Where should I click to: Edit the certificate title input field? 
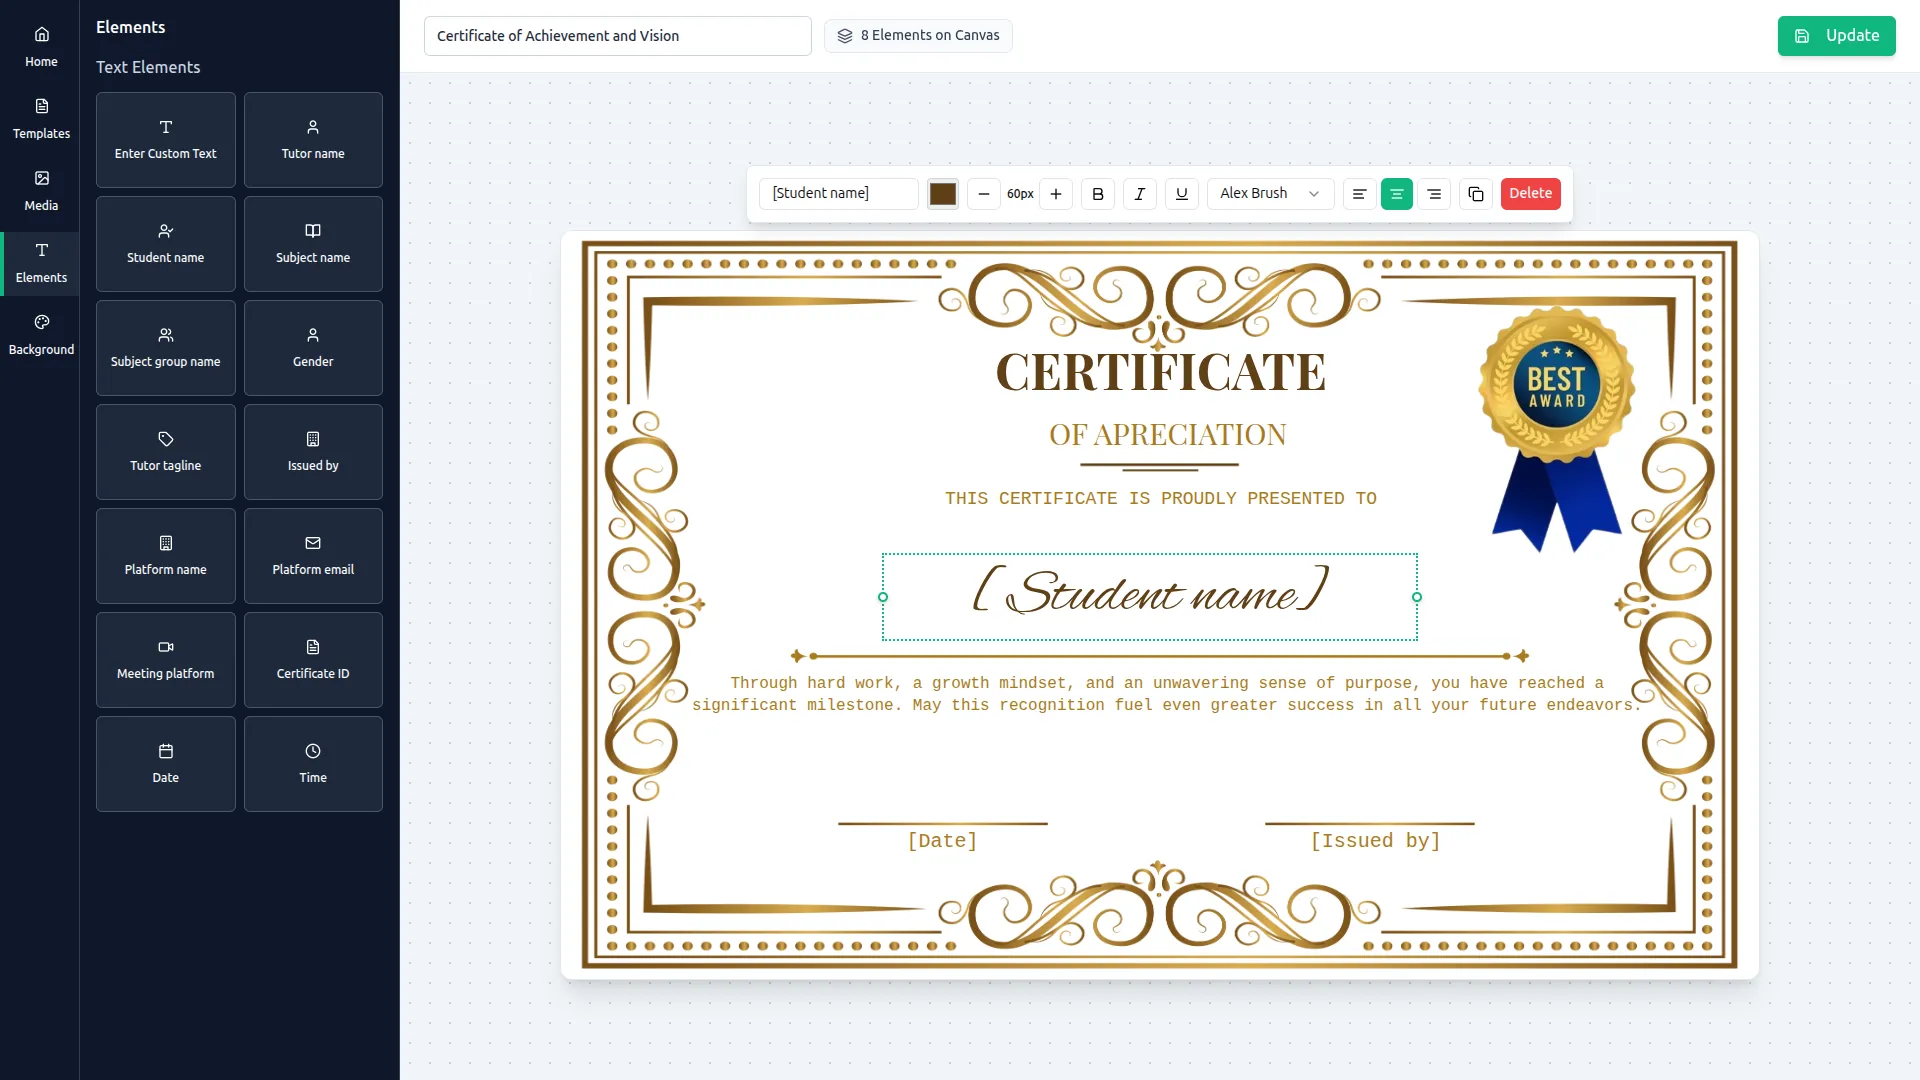tap(617, 35)
